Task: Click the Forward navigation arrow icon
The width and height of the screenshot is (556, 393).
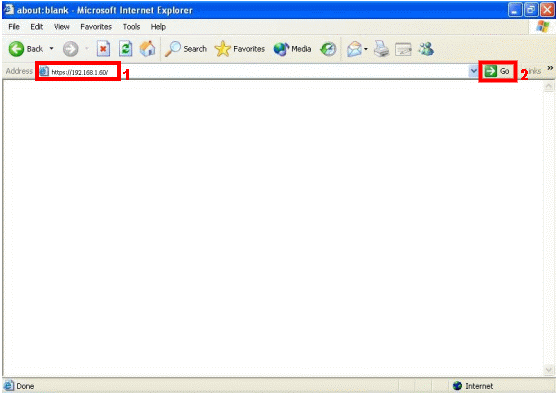Action: [x=71, y=49]
